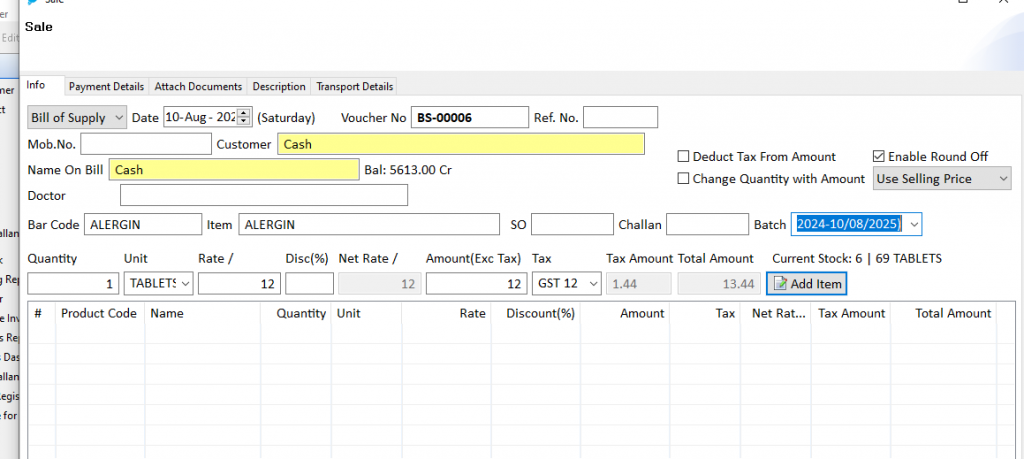Open the Attach Documents tab

point(199,86)
